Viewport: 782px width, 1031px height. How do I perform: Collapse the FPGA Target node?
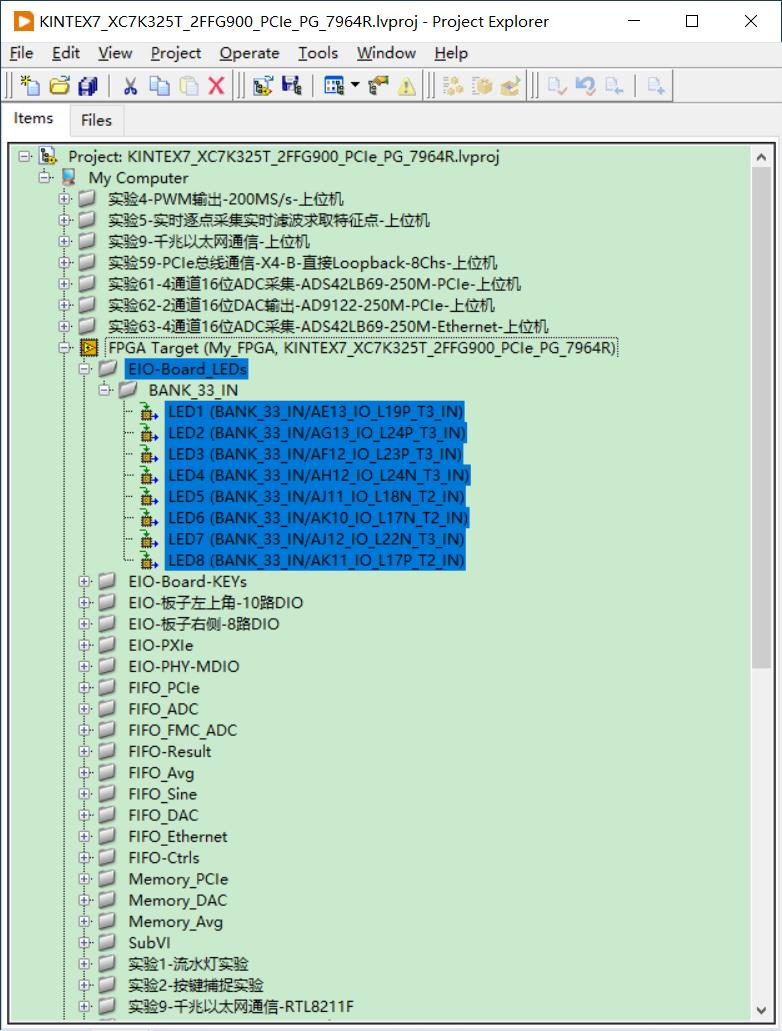(64, 348)
